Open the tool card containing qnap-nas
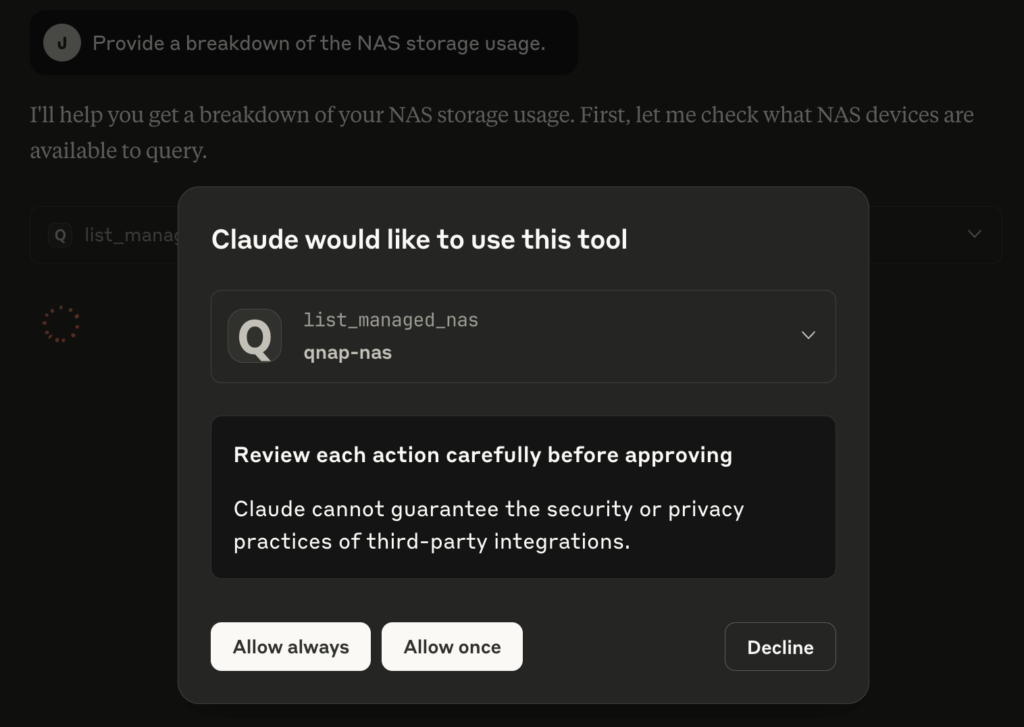The height and width of the screenshot is (727, 1024). [x=523, y=336]
